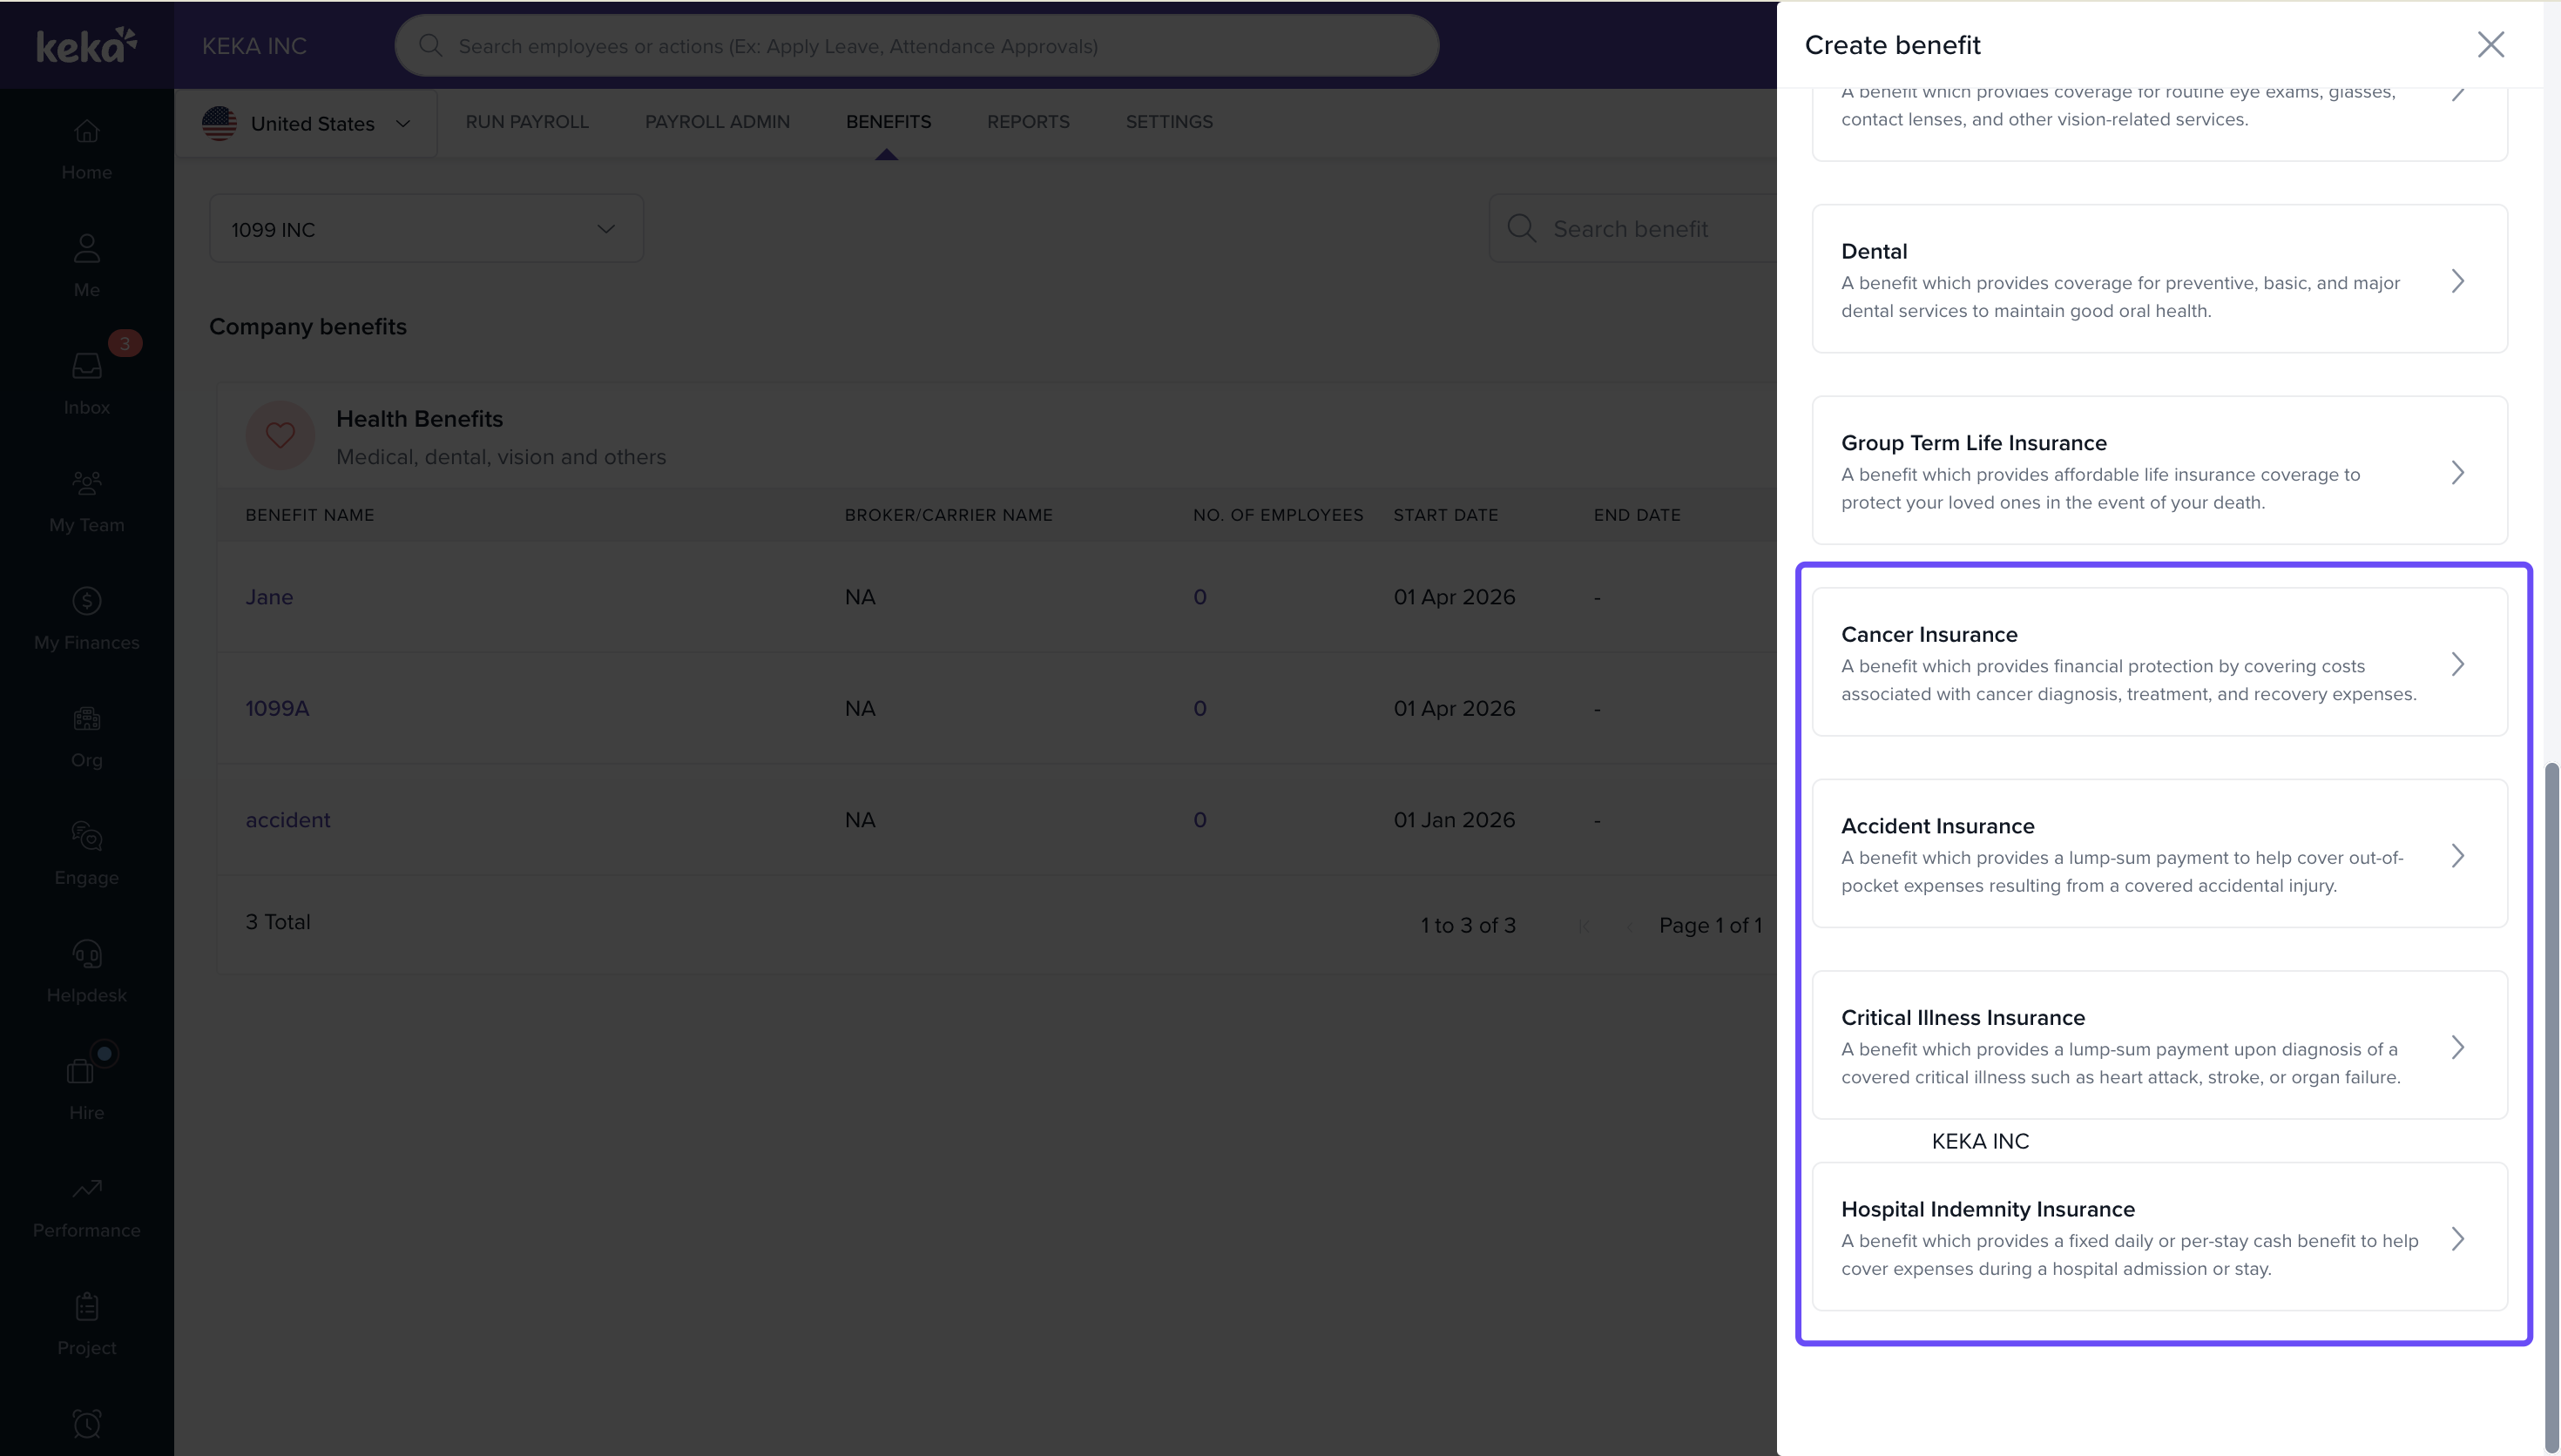Close the Create benefit panel
2561x1456 pixels.
2490,45
